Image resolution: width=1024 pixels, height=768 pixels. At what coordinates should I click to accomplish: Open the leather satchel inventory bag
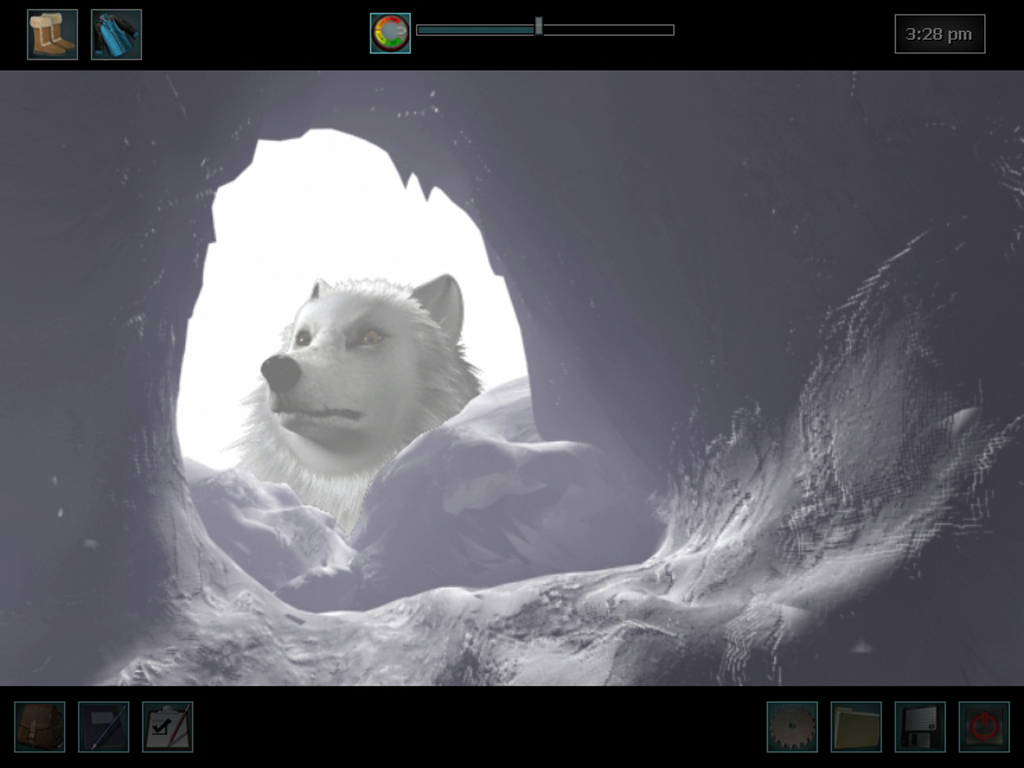(40, 726)
